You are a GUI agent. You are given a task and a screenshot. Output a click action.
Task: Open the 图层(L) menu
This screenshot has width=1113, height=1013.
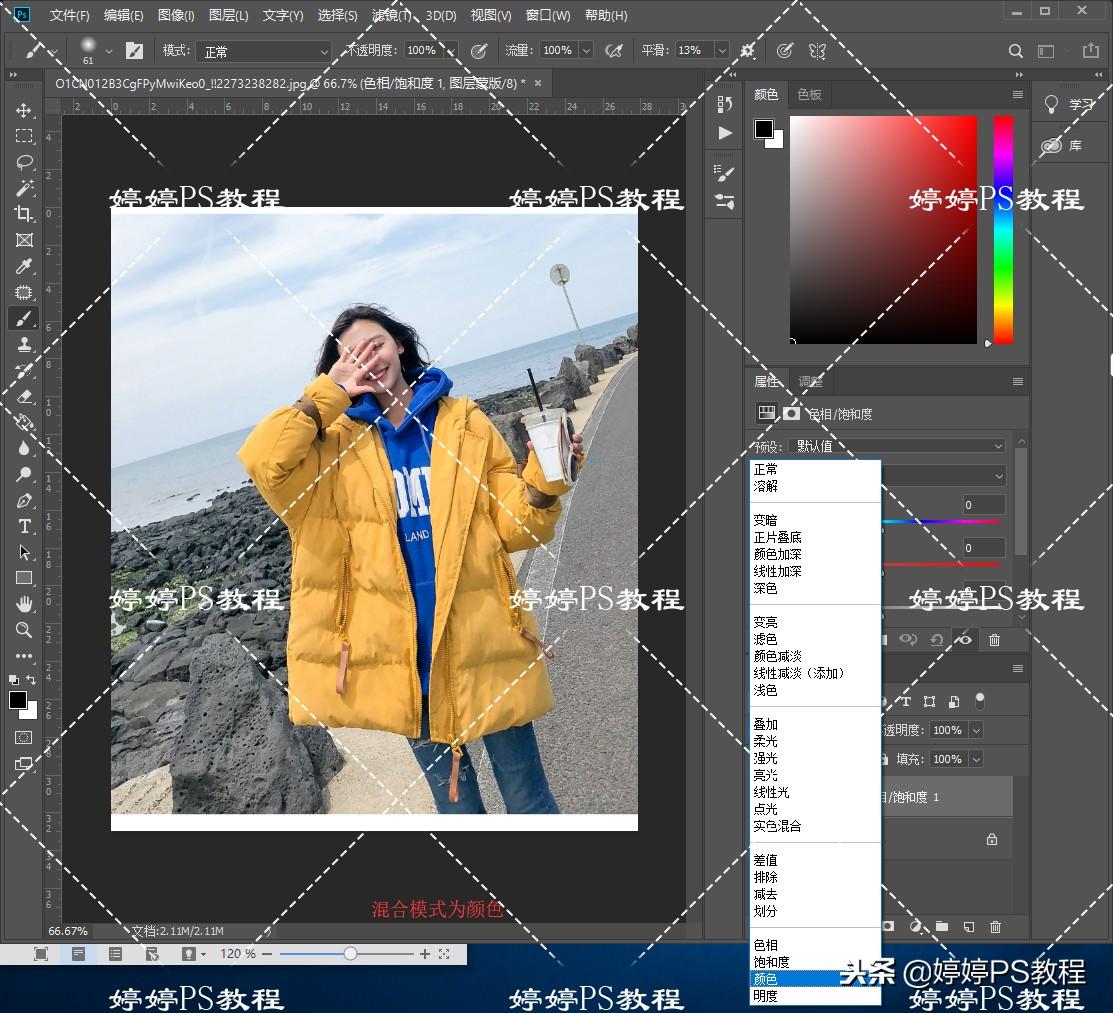229,15
